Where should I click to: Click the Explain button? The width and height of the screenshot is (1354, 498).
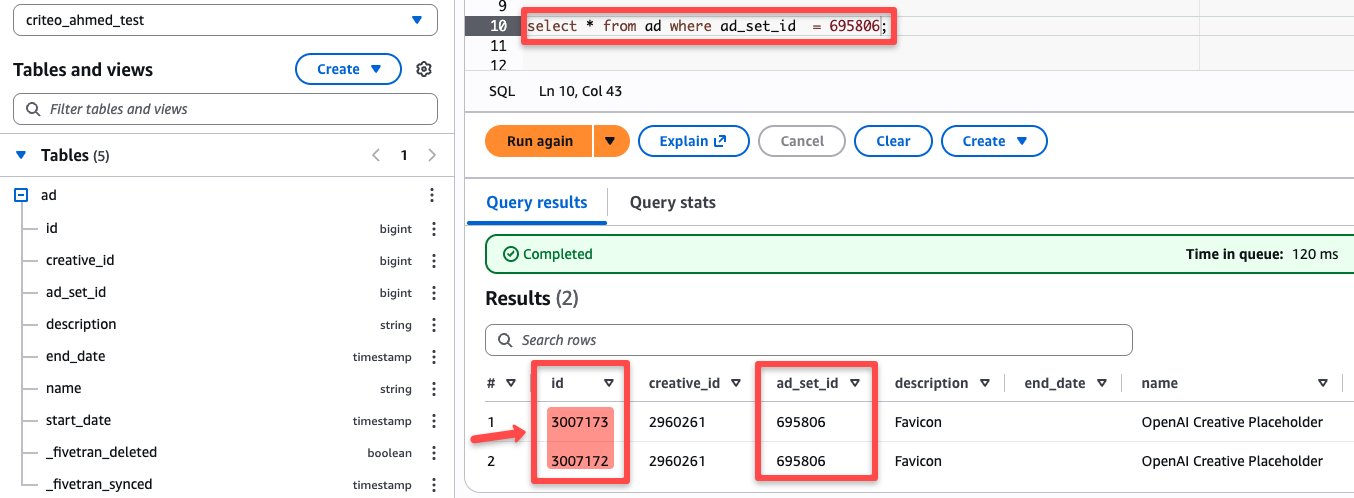tap(693, 141)
